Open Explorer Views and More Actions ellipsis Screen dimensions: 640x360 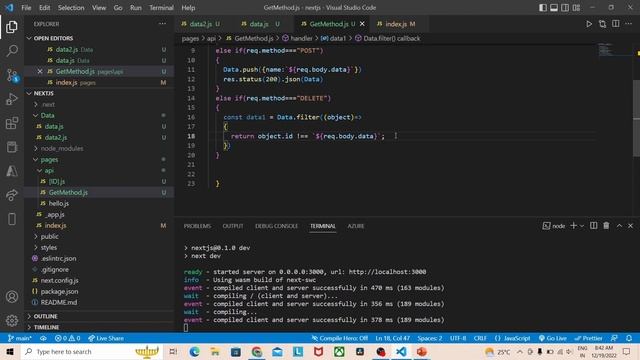tap(162, 24)
